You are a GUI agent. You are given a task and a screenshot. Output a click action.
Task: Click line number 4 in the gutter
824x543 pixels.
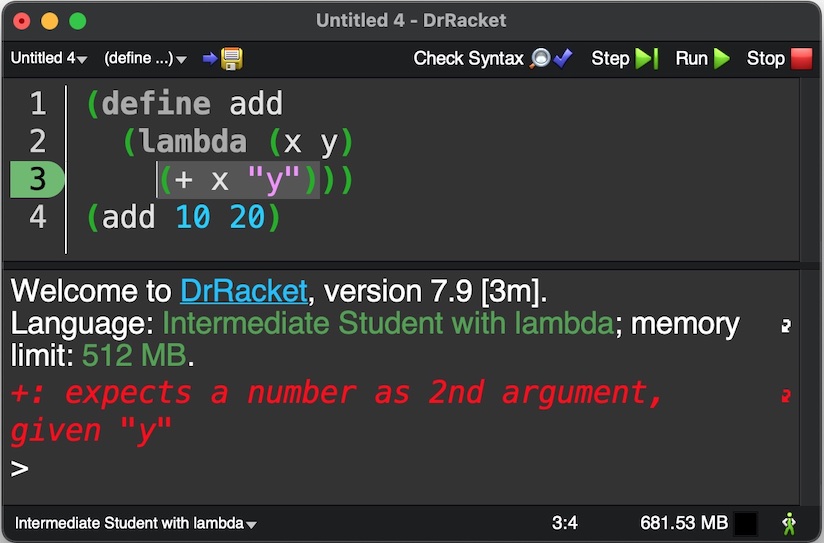coord(37,217)
